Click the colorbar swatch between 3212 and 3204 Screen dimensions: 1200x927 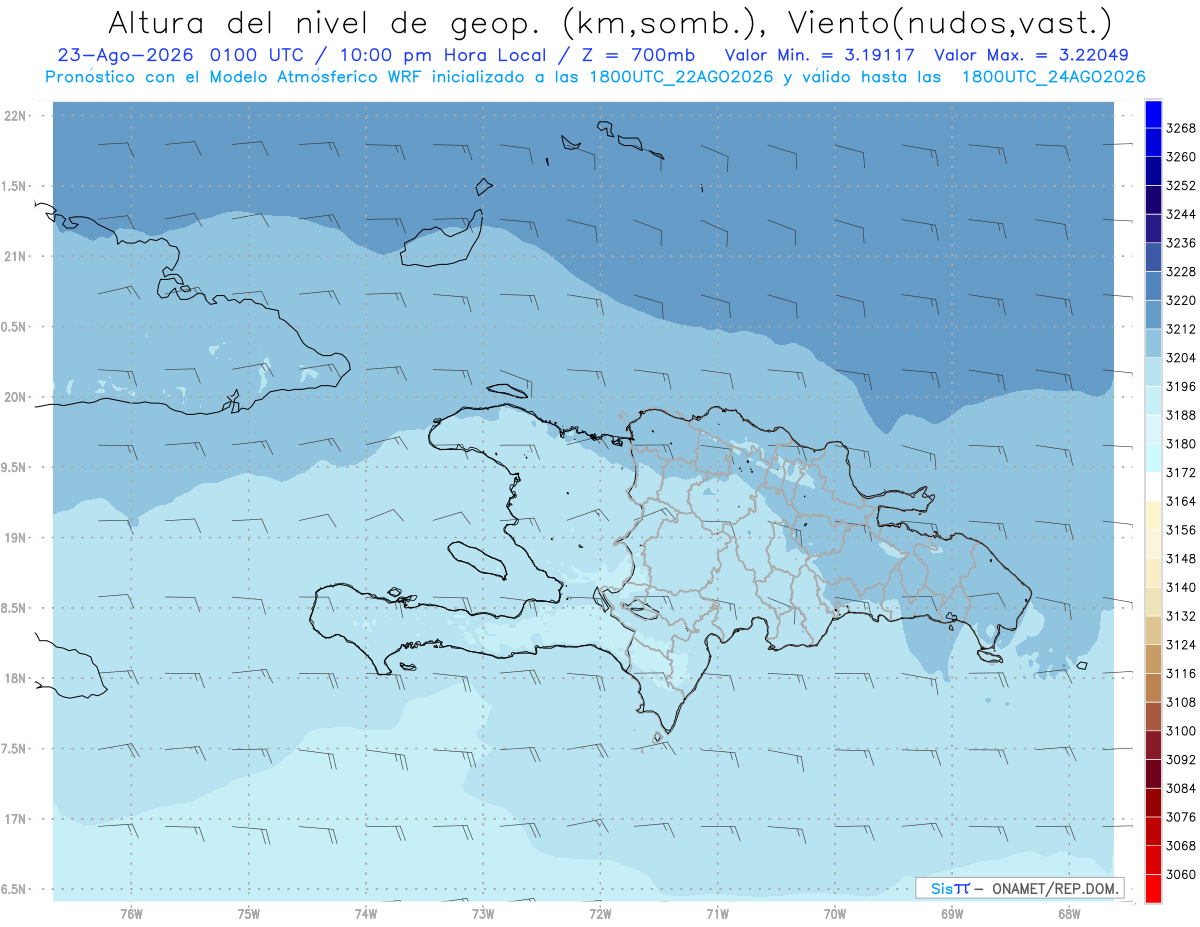(x=1152, y=342)
